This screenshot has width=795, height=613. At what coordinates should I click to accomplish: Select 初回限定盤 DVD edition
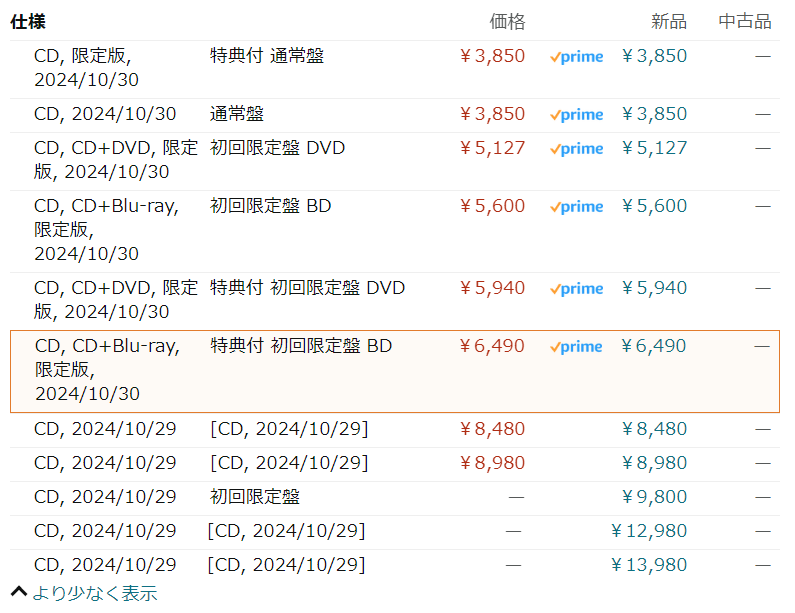277,148
